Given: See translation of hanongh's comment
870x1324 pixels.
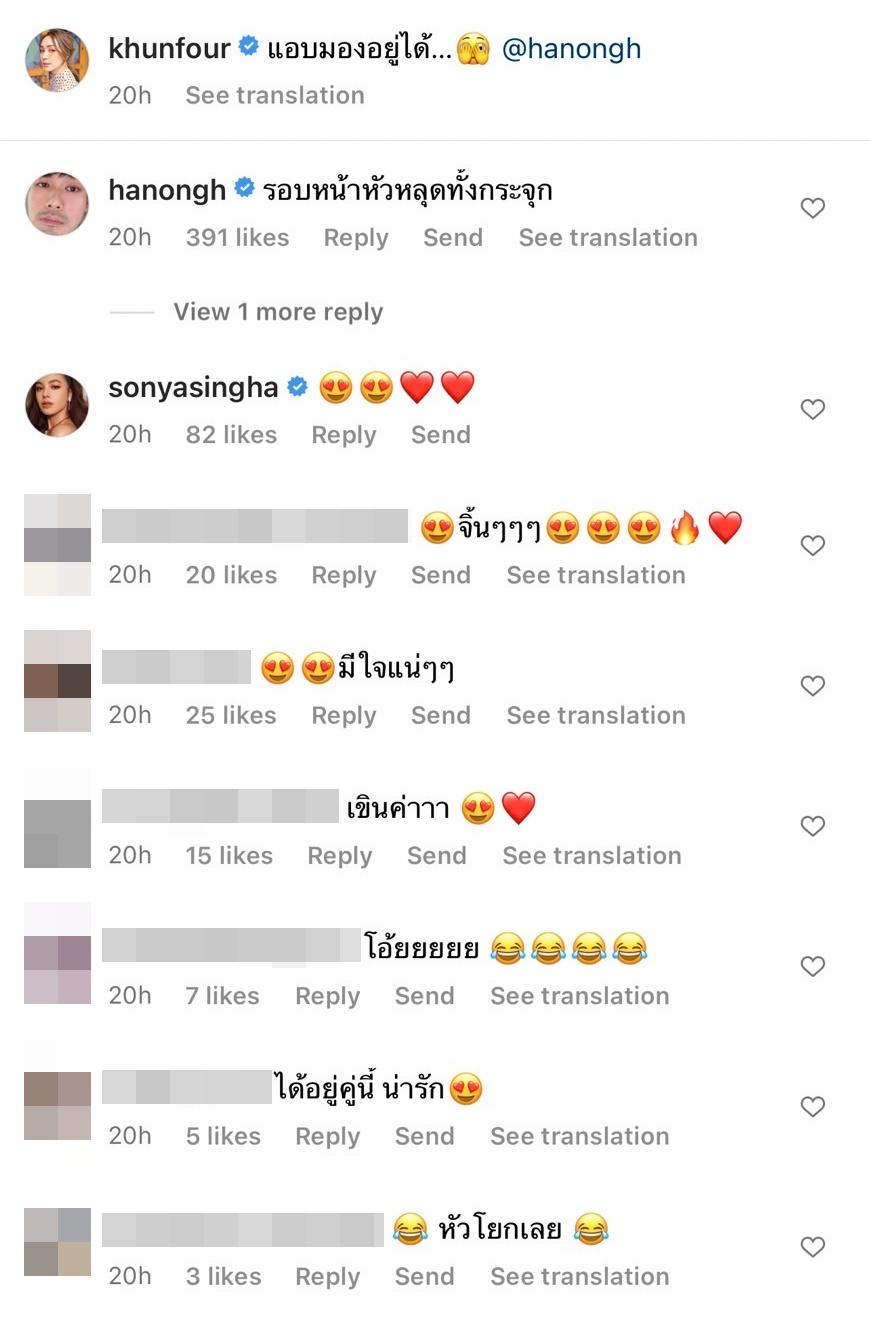Looking at the screenshot, I should click(x=608, y=238).
